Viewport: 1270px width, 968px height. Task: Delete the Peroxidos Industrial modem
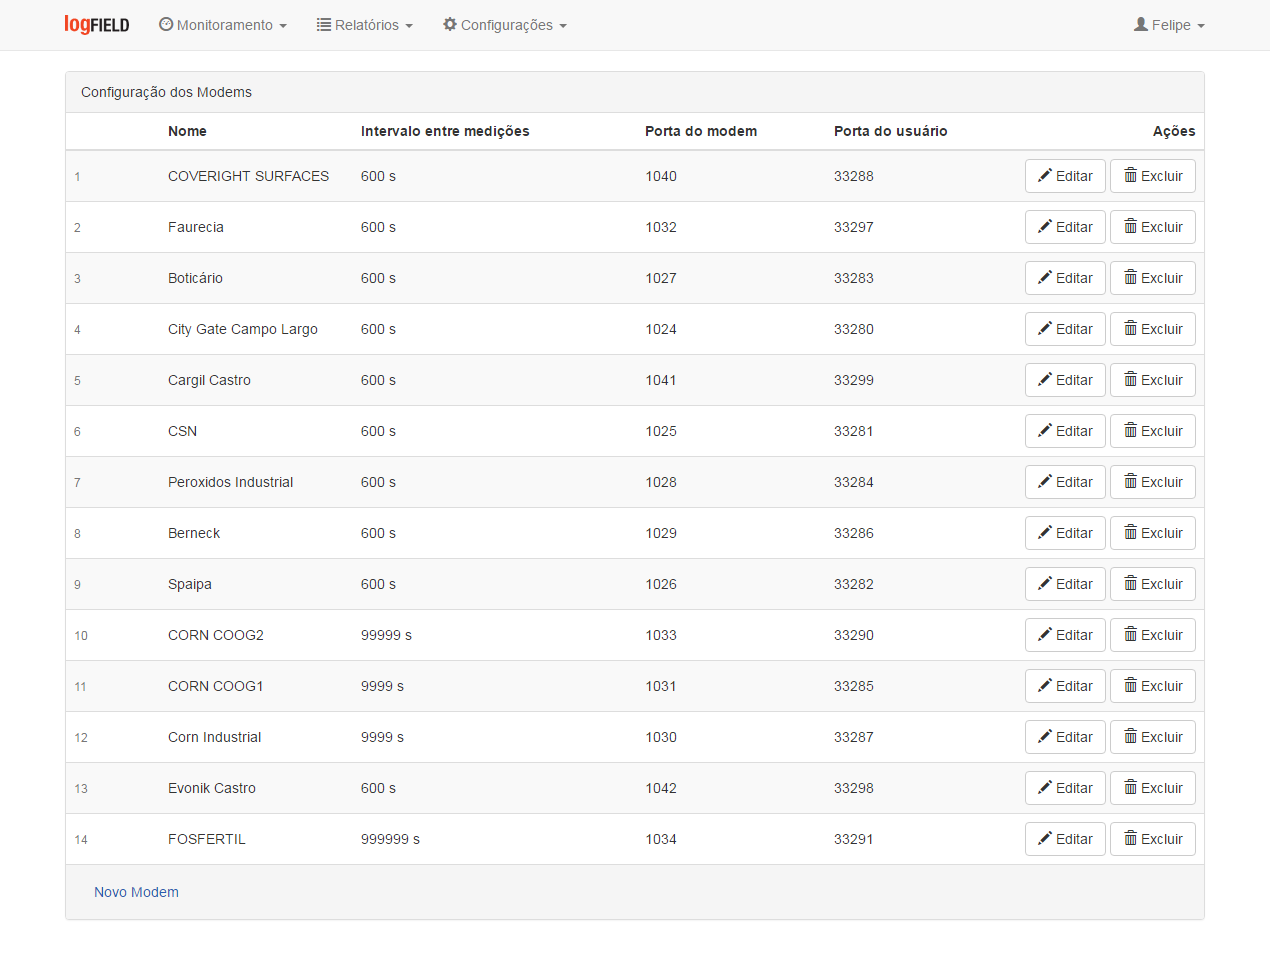click(1153, 482)
